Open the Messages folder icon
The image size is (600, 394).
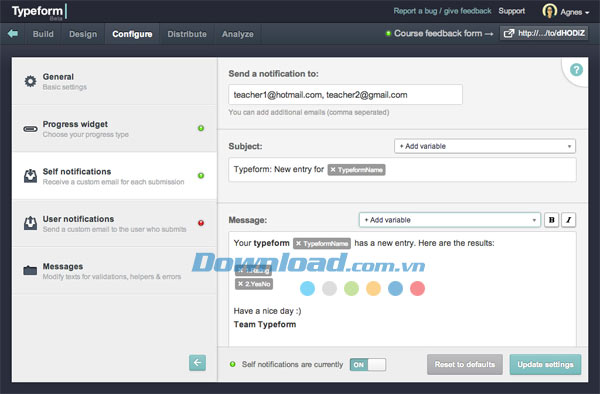coord(30,270)
